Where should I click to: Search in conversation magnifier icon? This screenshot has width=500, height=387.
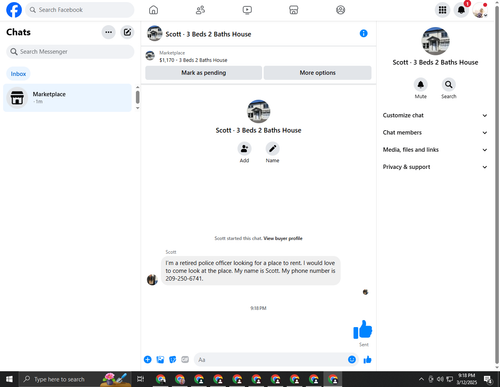(x=449, y=85)
